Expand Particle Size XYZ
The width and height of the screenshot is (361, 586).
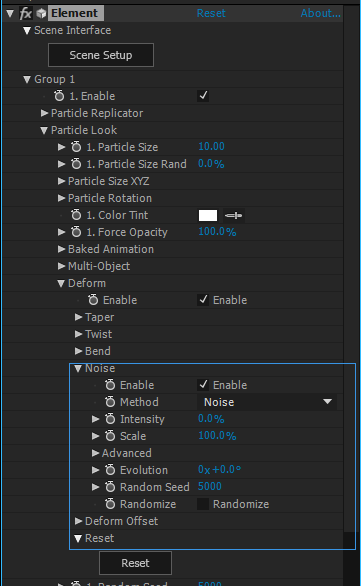61,181
